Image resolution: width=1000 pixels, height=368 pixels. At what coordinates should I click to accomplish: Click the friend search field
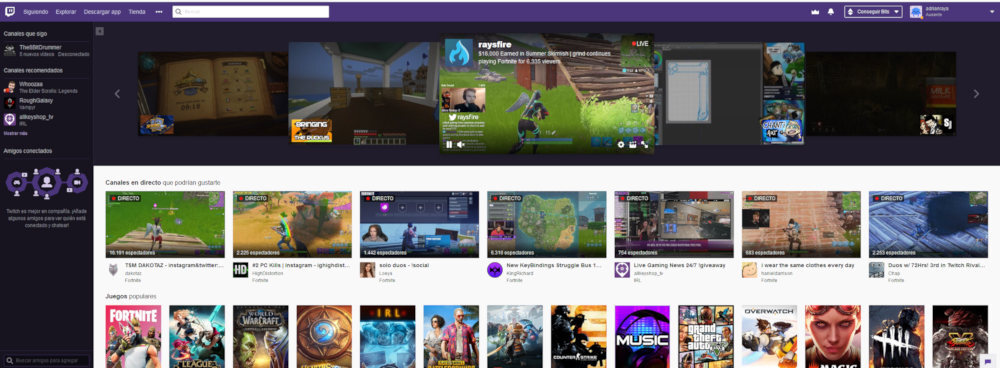(46, 360)
